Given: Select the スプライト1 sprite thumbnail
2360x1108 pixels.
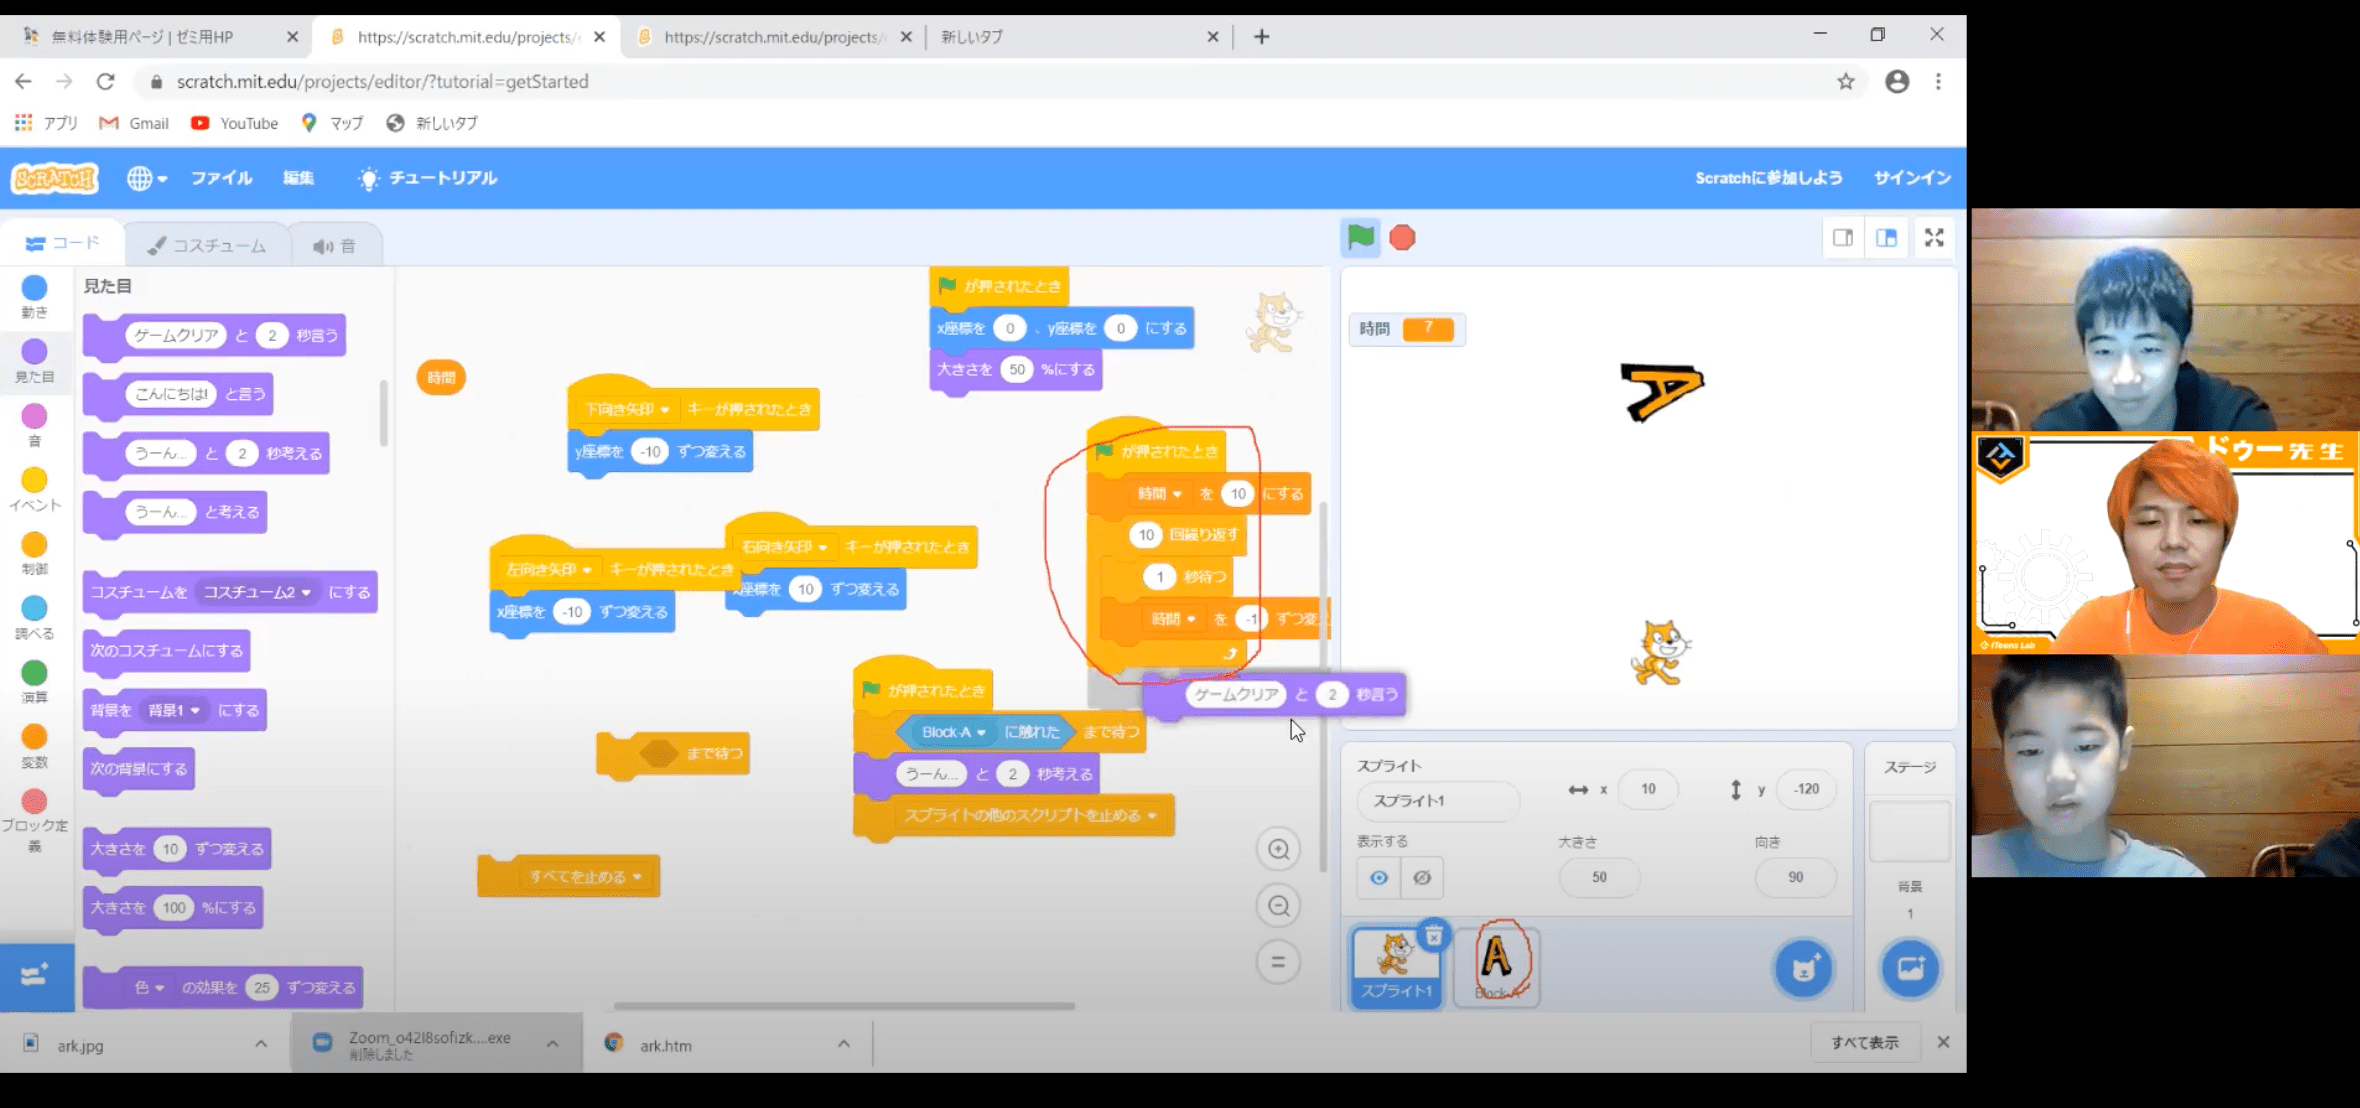Looking at the screenshot, I should [1395, 966].
